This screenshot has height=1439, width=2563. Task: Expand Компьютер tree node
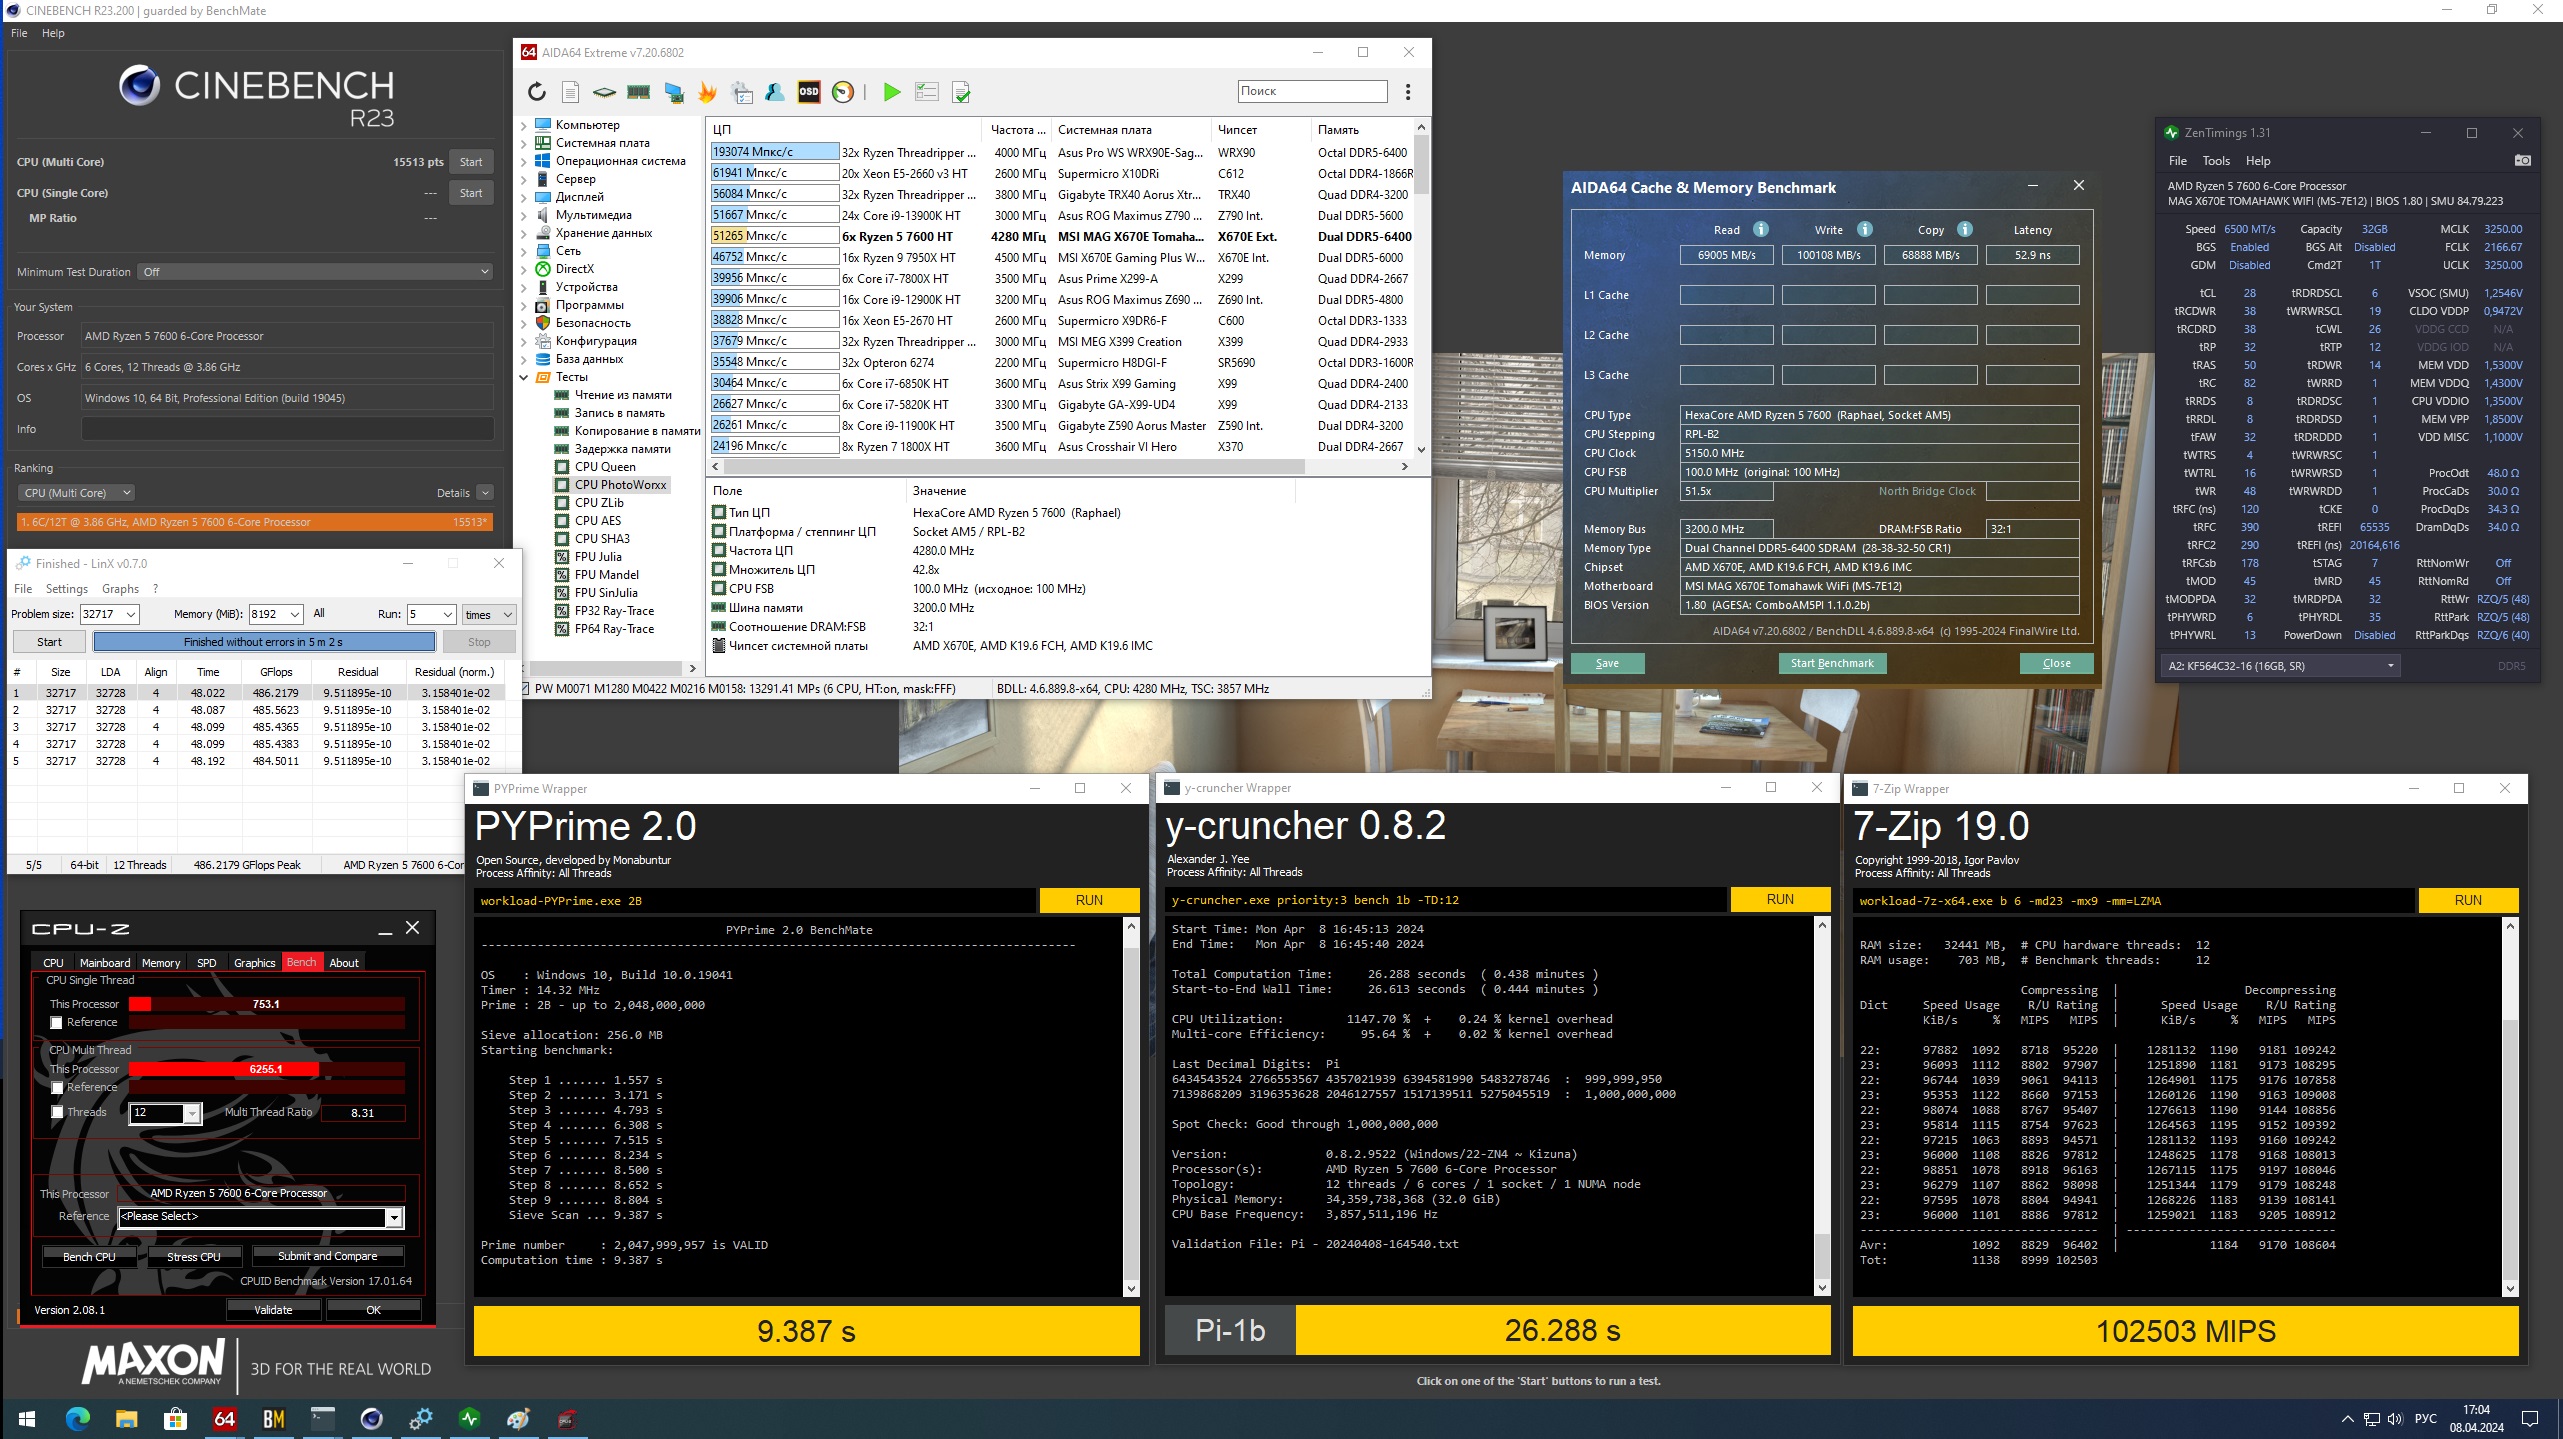(x=524, y=125)
